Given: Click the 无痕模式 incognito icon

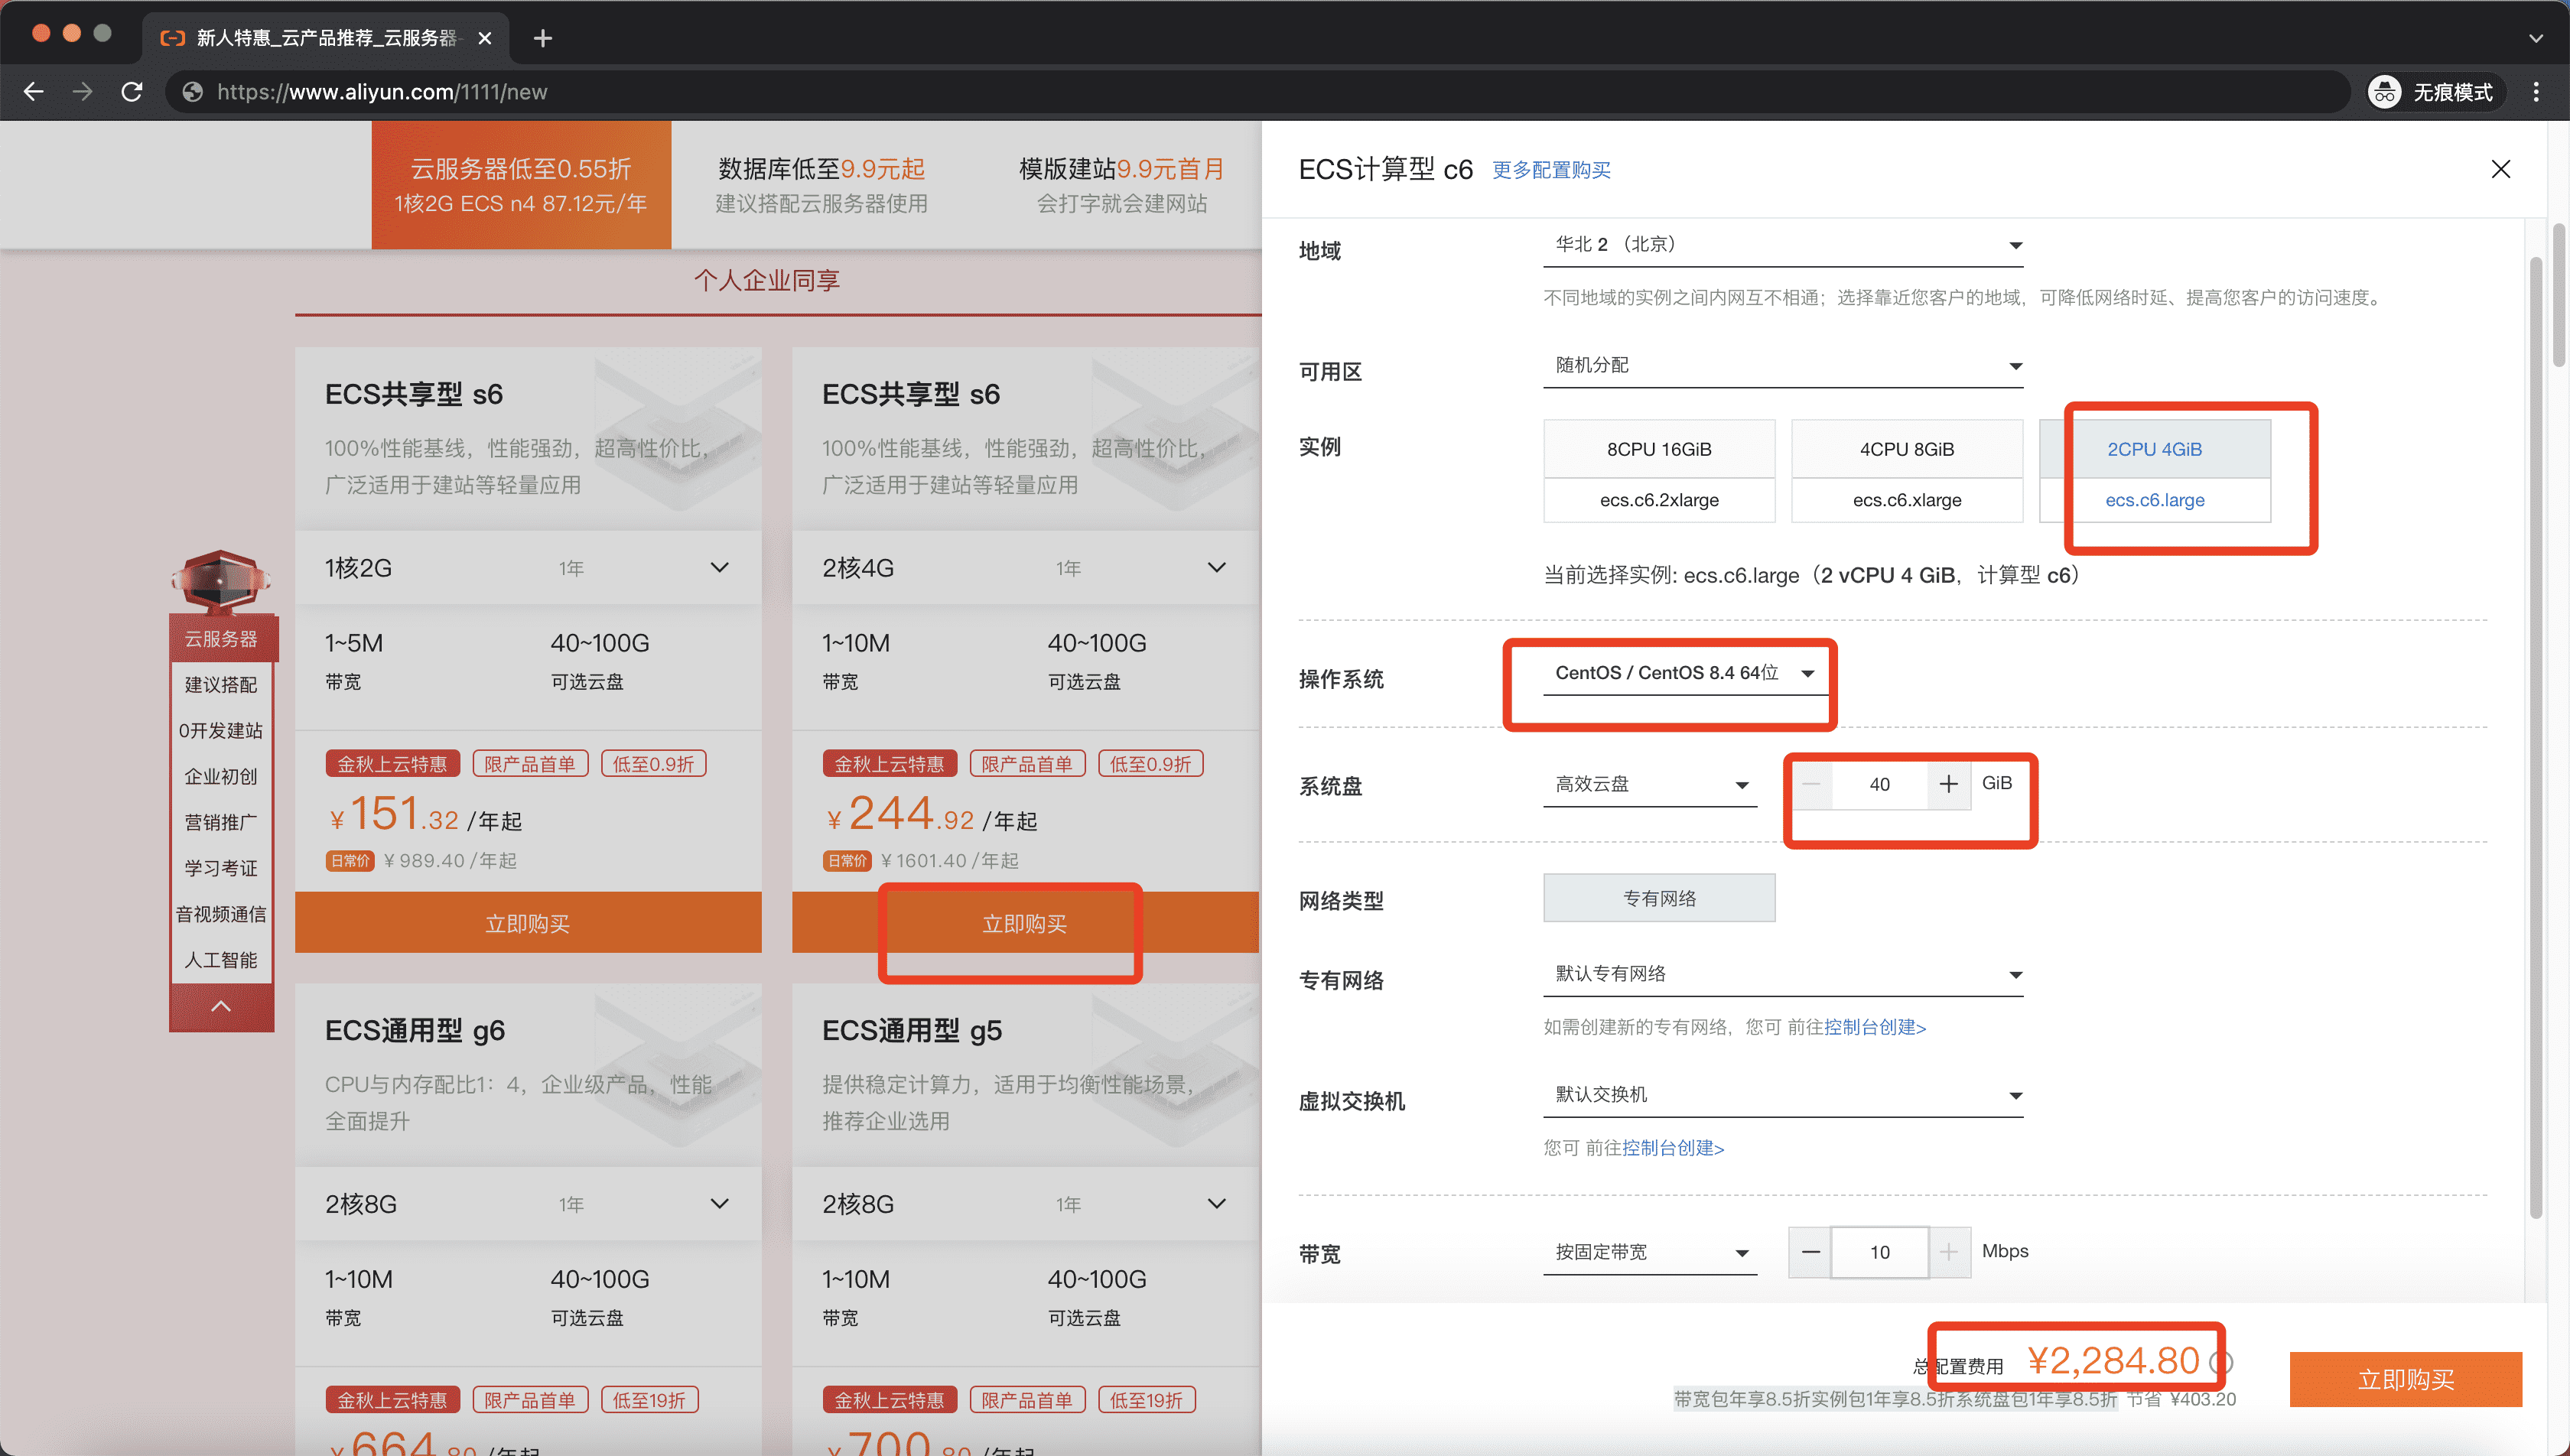Looking at the screenshot, I should (x=2385, y=92).
